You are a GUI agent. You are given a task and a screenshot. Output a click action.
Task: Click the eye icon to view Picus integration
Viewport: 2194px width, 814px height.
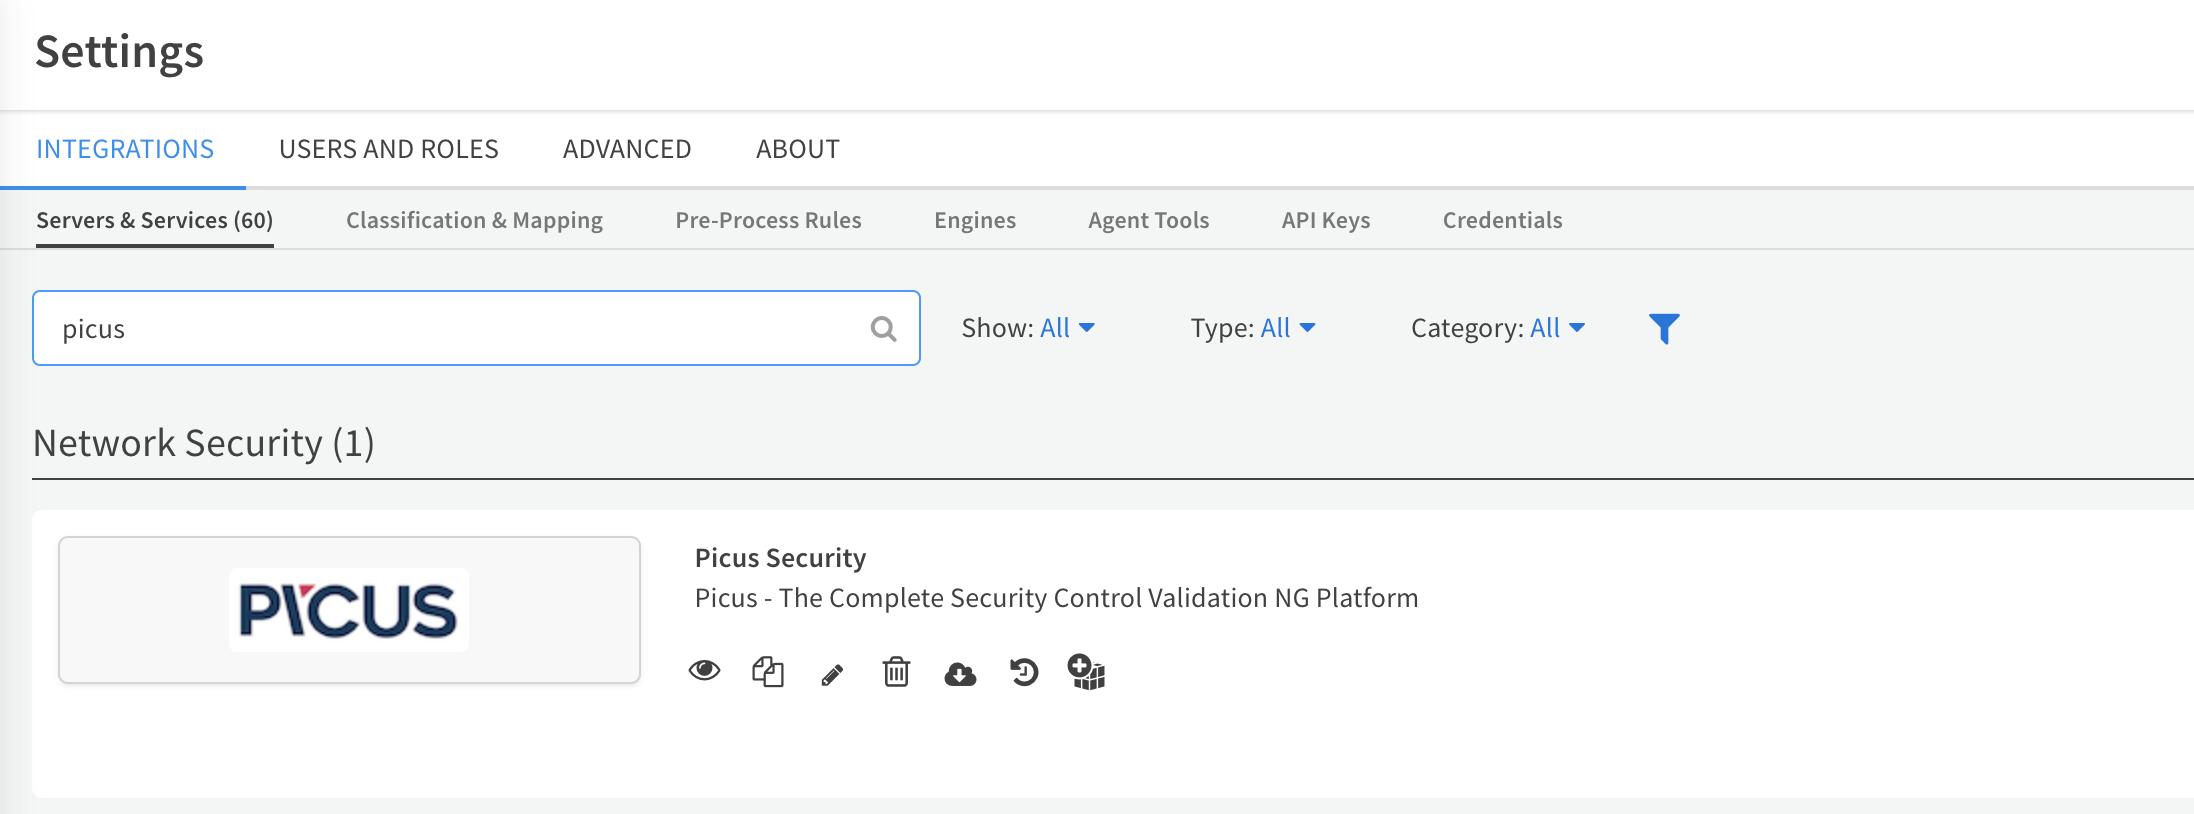(704, 671)
